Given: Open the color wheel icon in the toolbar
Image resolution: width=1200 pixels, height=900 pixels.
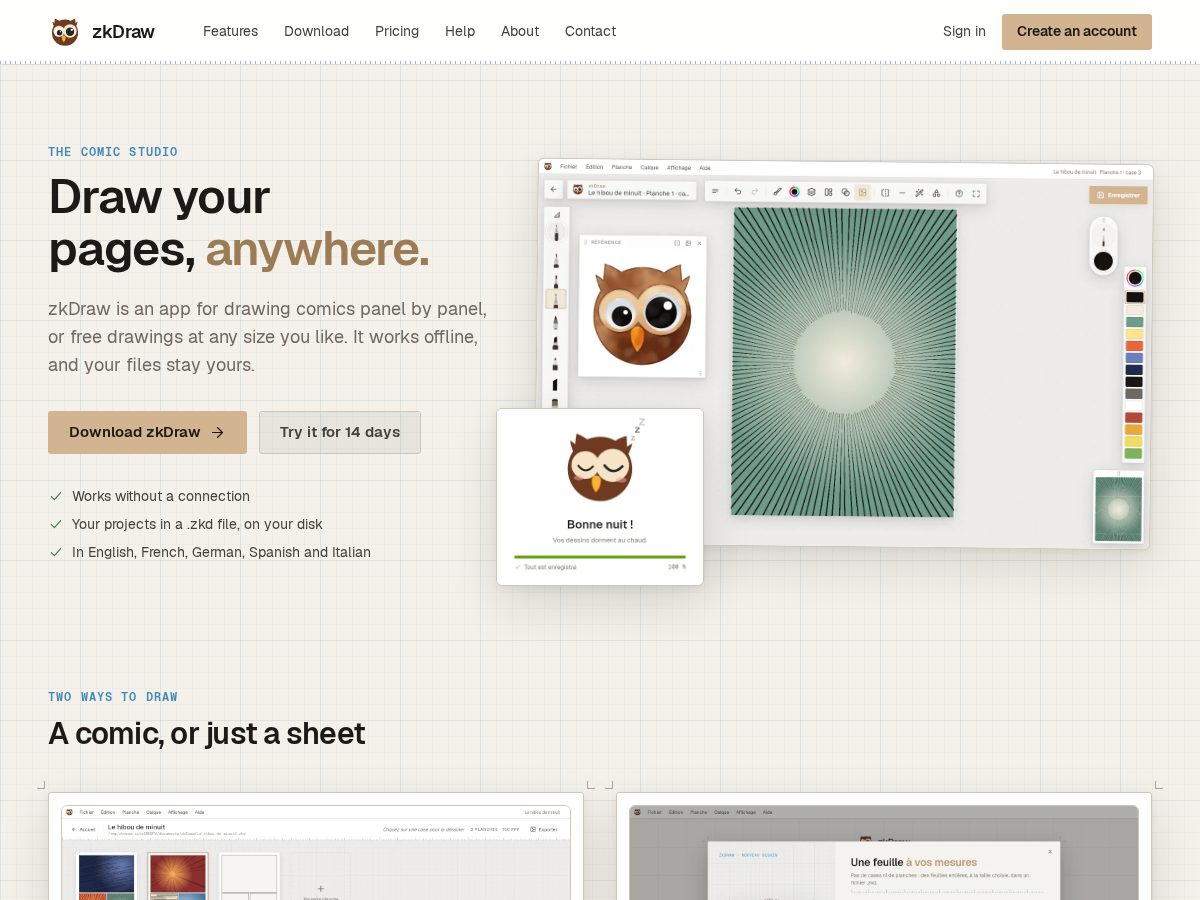Looking at the screenshot, I should tap(794, 192).
